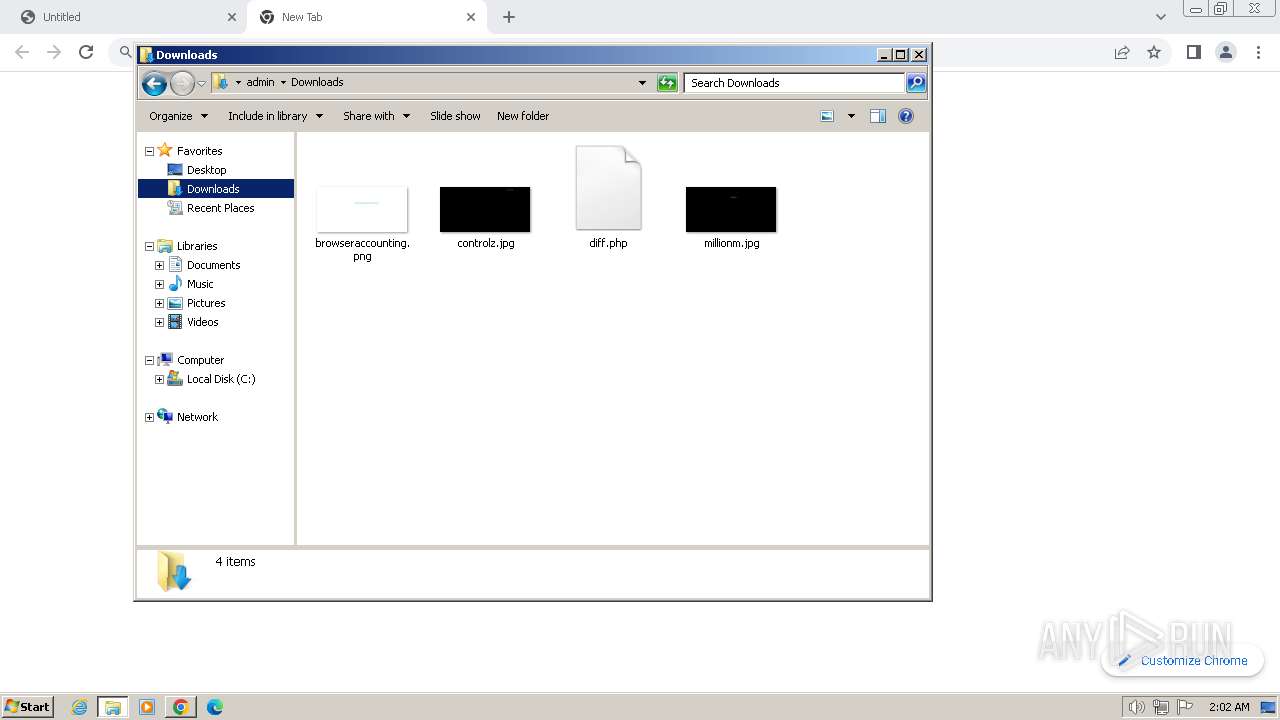1280x720 pixels.
Task: Switch to New Tab Chrome tab
Action: tap(366, 17)
